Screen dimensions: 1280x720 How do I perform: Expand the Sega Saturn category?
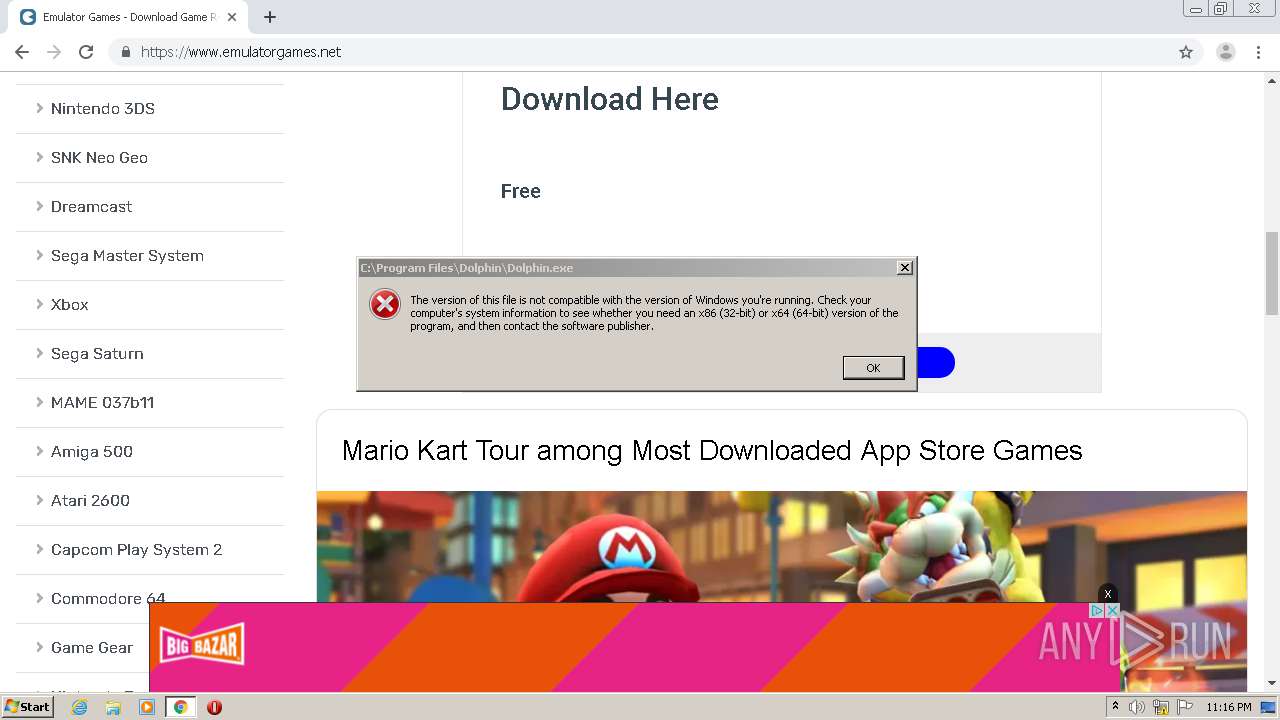97,354
